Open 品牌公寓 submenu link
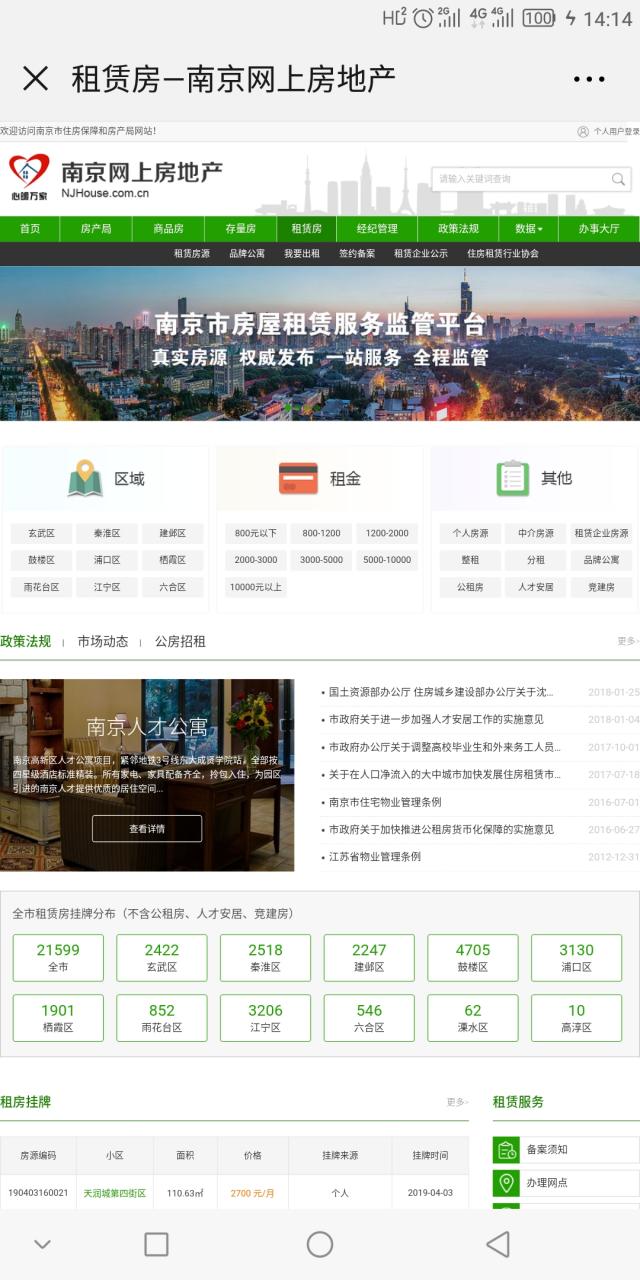The height and width of the screenshot is (1280, 640). pos(247,254)
